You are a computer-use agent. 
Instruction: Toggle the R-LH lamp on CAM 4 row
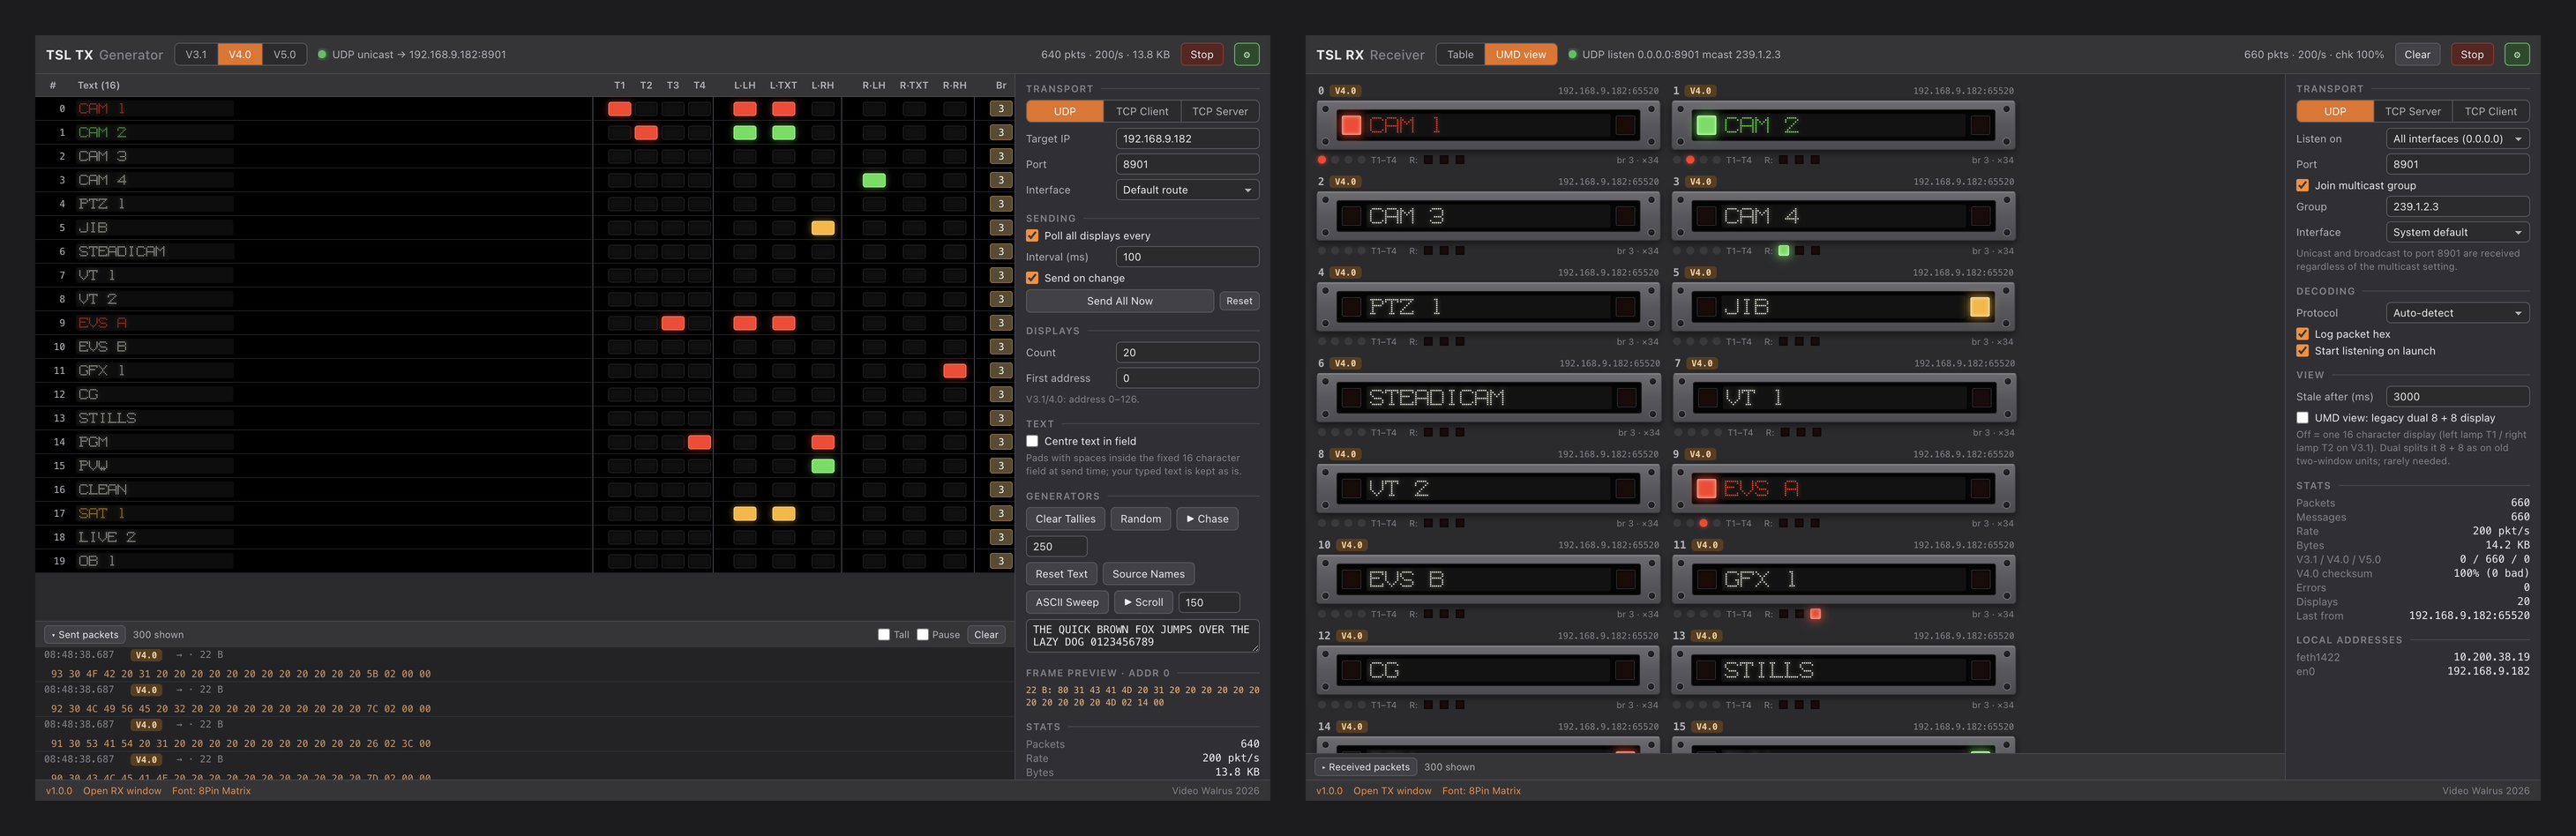pos(874,181)
